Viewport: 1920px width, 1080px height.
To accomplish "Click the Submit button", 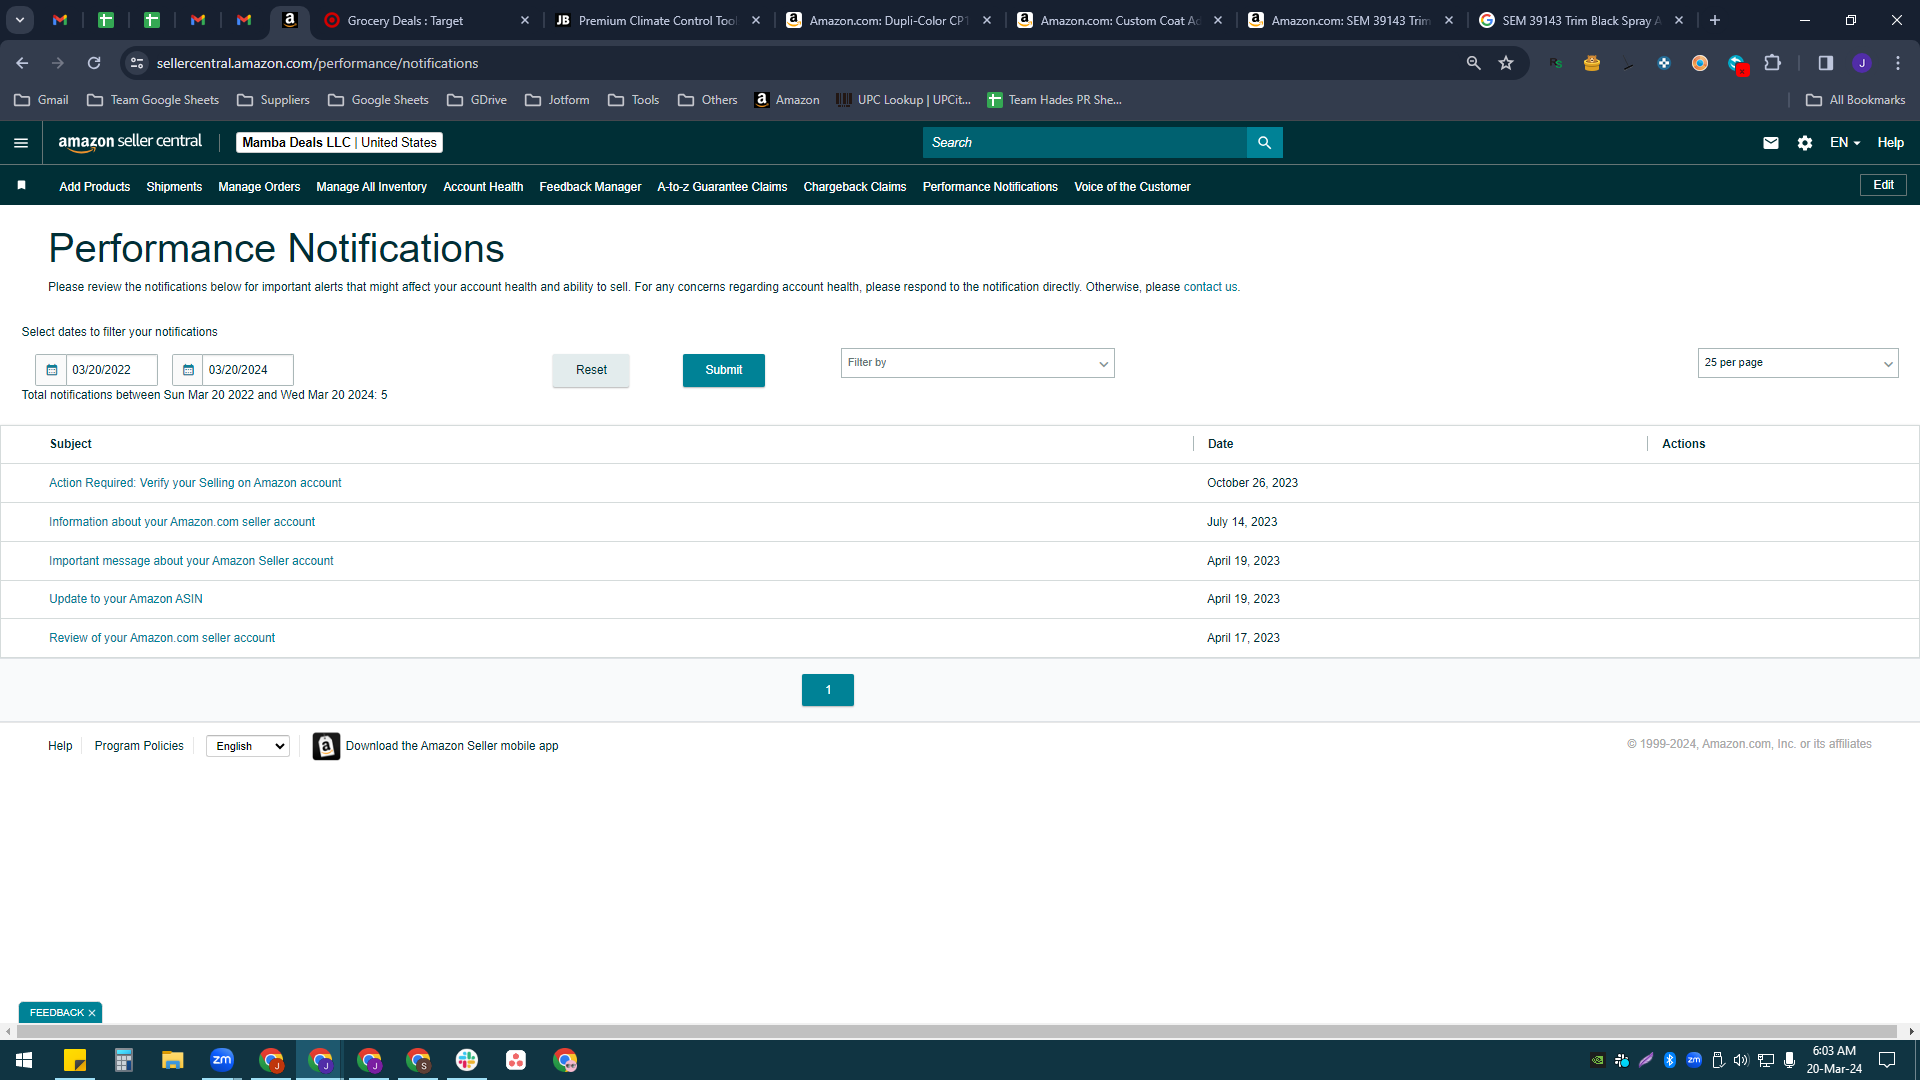I will pos(724,371).
